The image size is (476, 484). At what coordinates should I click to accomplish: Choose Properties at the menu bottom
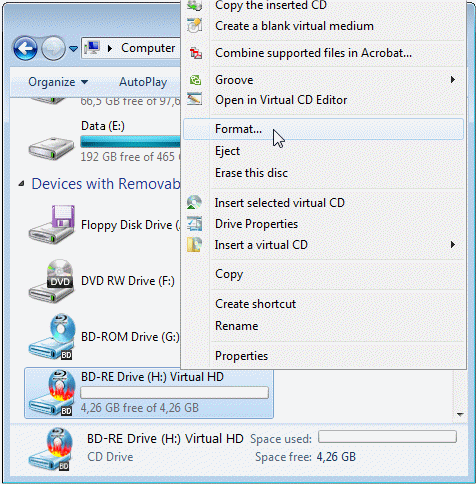241,356
